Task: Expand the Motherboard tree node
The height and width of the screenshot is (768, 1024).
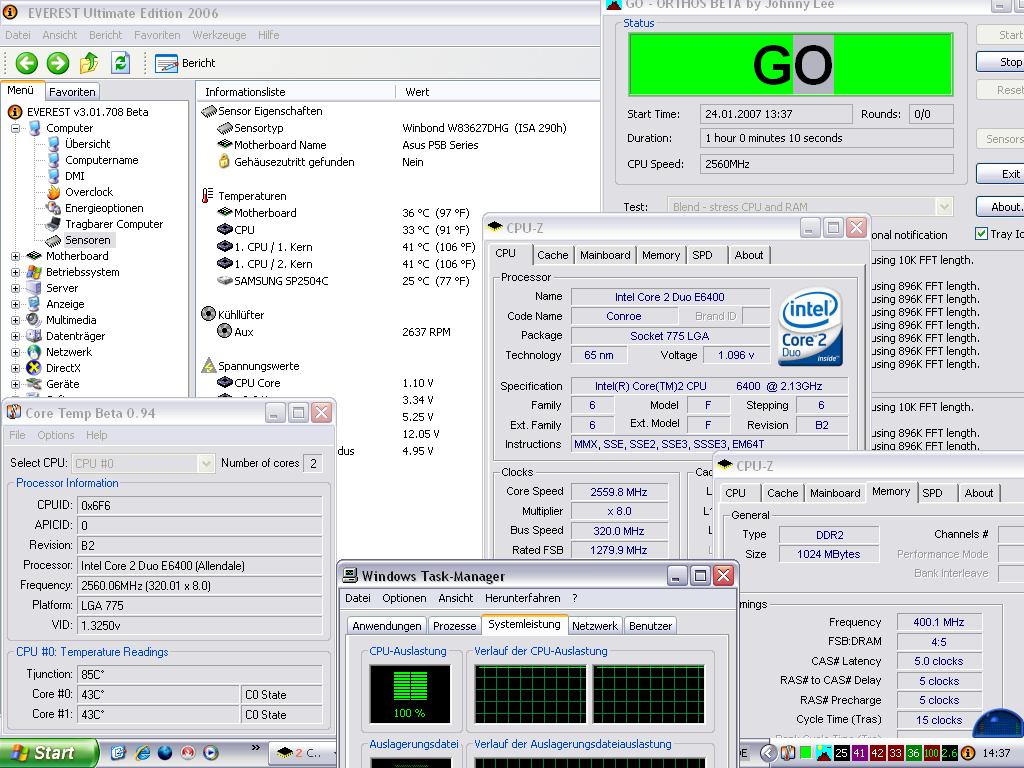Action: [x=15, y=256]
